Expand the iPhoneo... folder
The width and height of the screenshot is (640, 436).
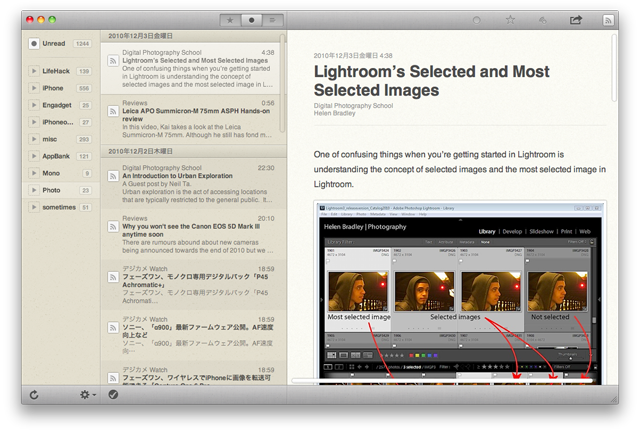tap(34, 122)
